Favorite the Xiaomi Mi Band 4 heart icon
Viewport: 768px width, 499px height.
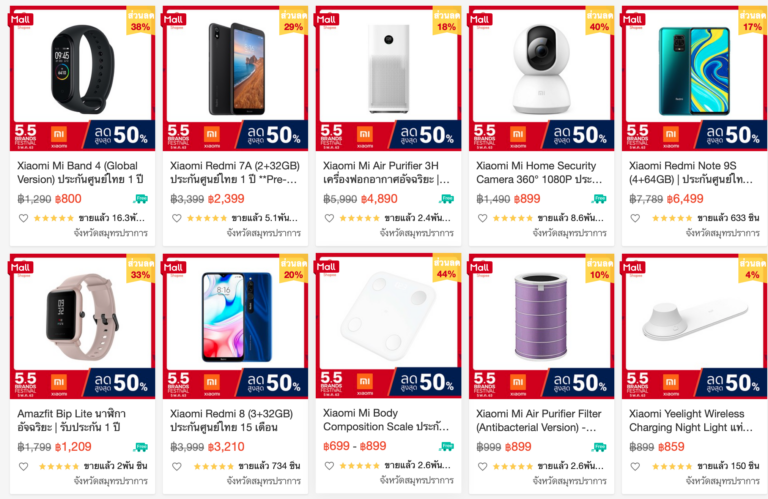point(24,217)
